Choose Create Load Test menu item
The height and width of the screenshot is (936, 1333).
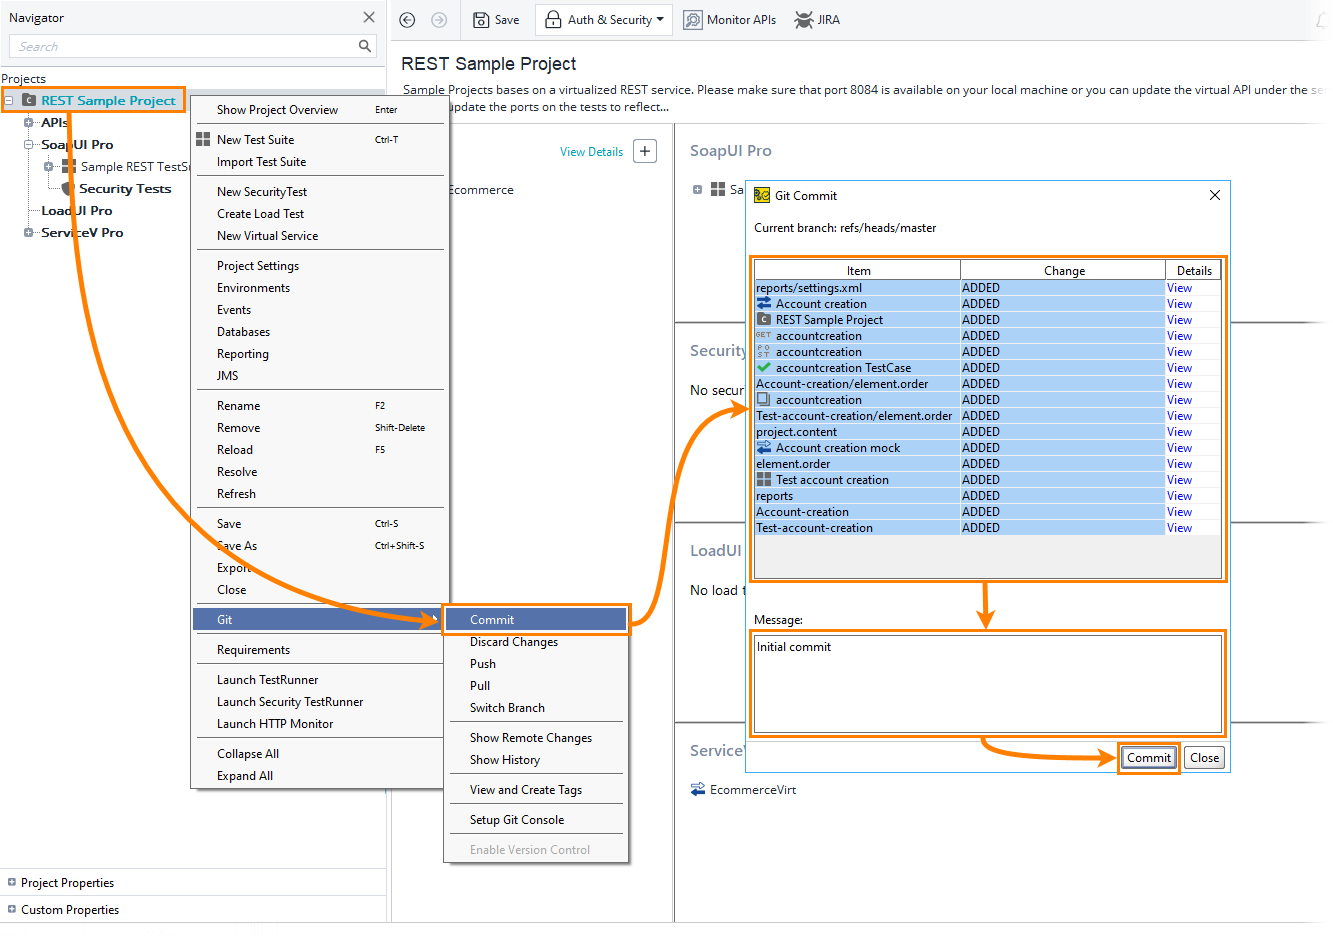[x=318, y=214]
